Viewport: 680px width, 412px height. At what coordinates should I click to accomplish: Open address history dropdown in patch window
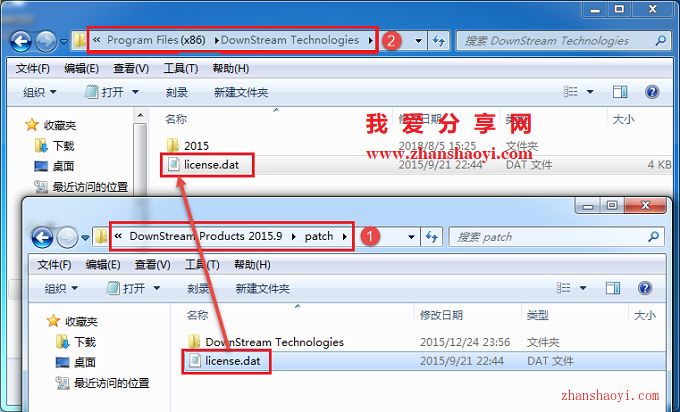412,237
